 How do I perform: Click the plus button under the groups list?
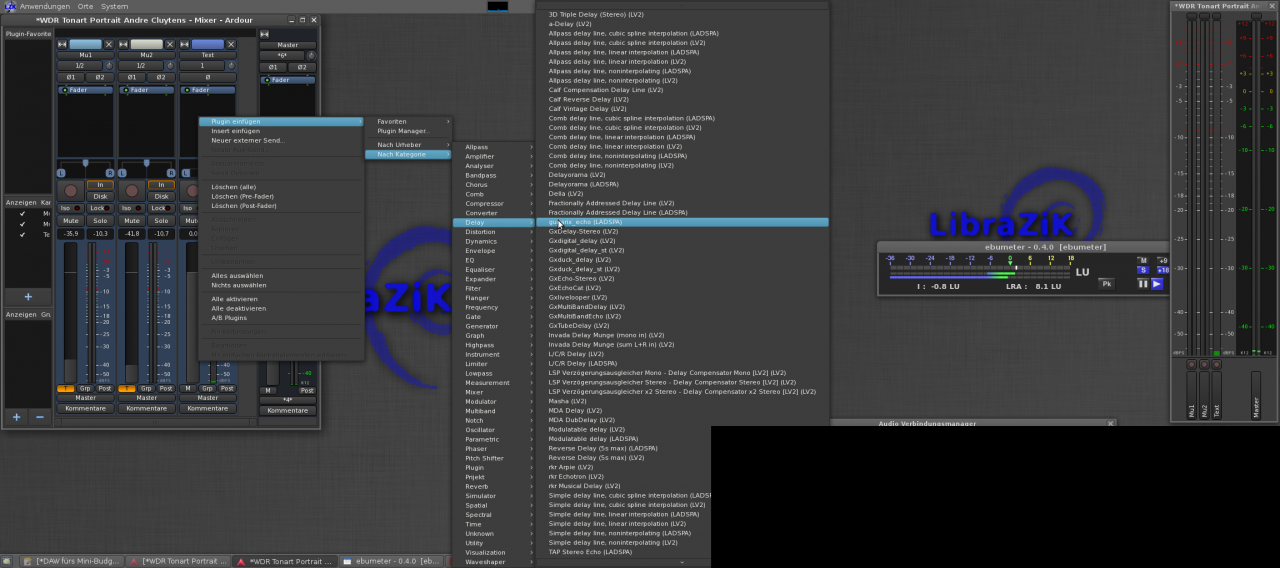16,417
